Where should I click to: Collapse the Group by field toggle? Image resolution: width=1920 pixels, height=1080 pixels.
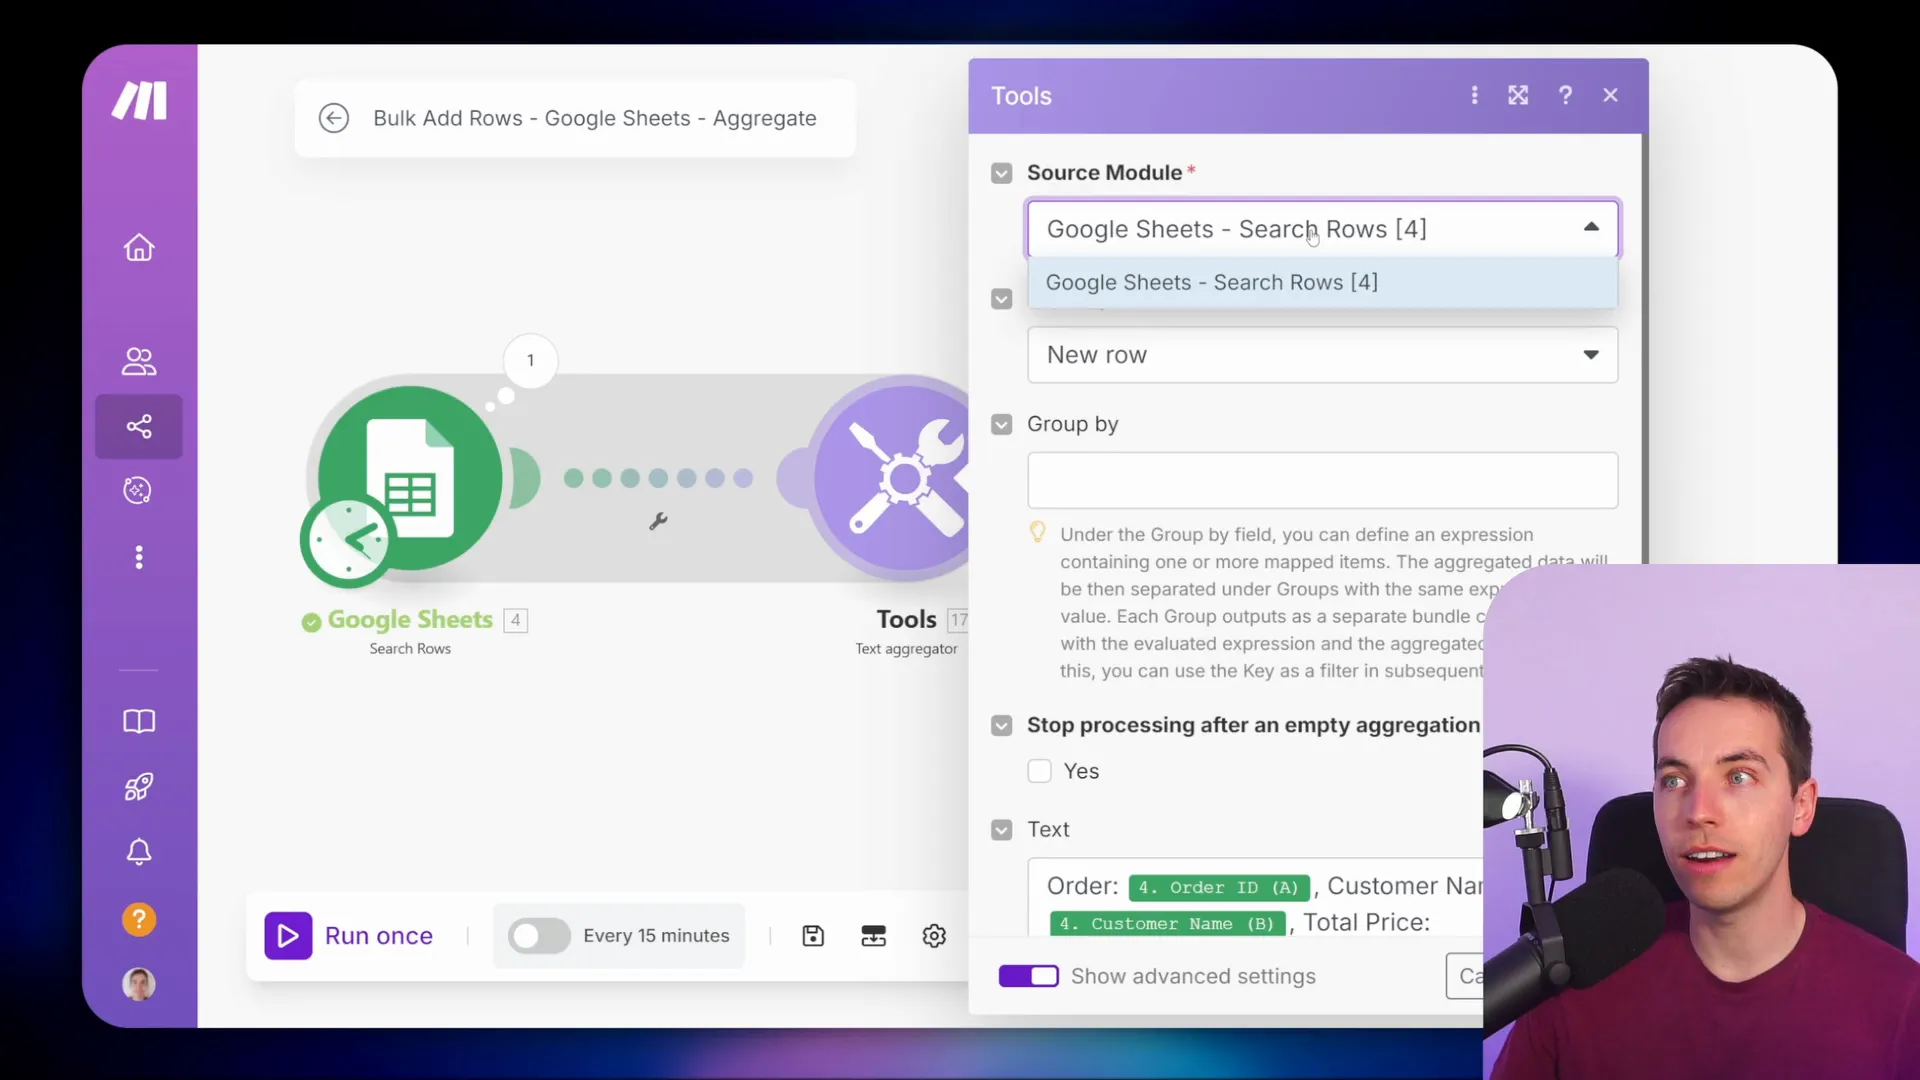coord(1001,424)
